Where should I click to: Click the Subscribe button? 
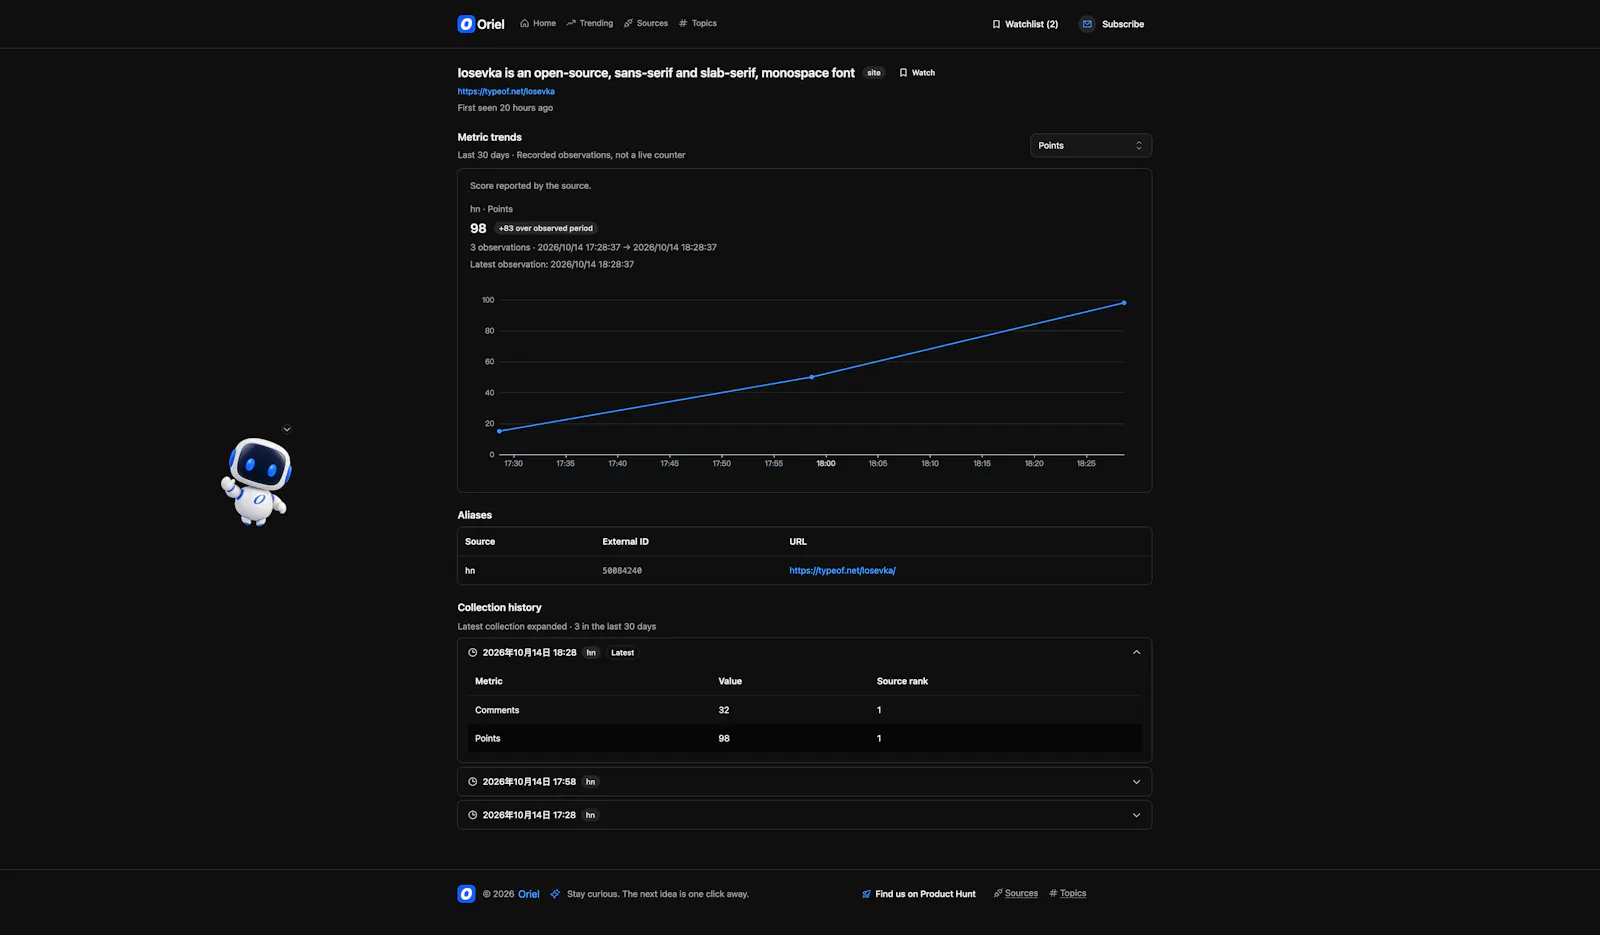click(1112, 24)
